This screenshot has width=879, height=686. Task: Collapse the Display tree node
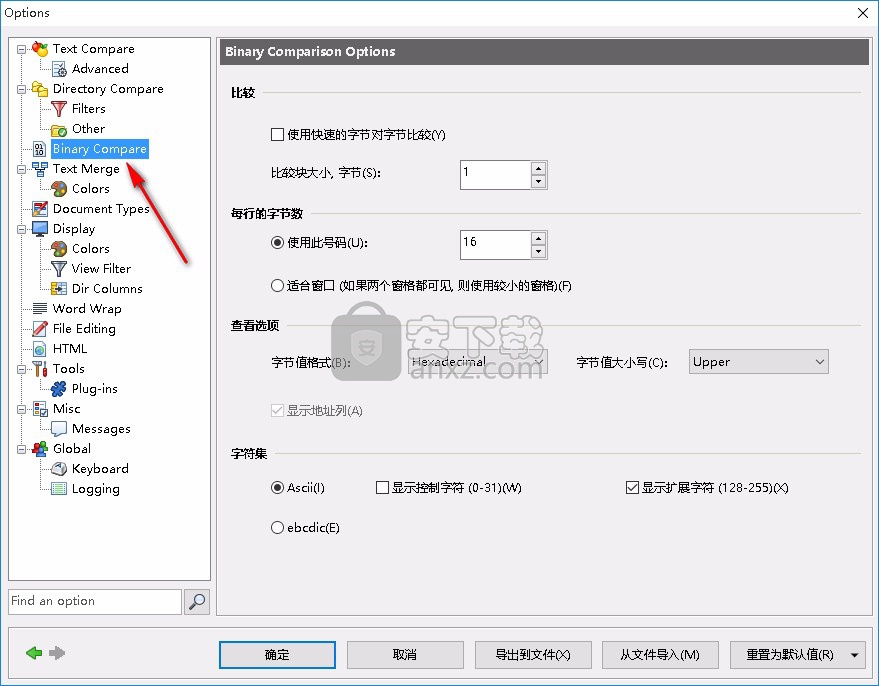[x=21, y=229]
